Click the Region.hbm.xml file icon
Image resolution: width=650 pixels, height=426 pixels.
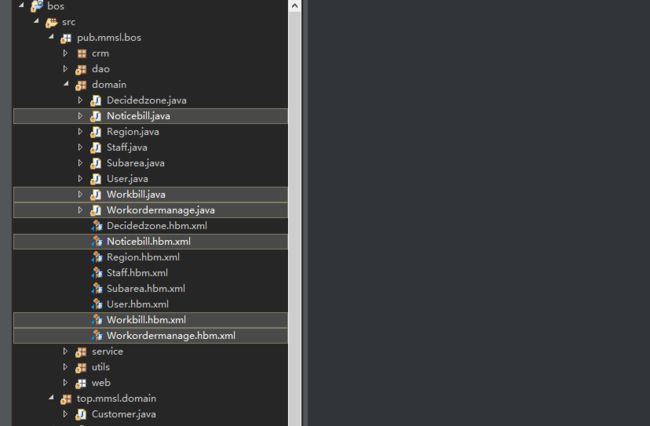(97, 257)
